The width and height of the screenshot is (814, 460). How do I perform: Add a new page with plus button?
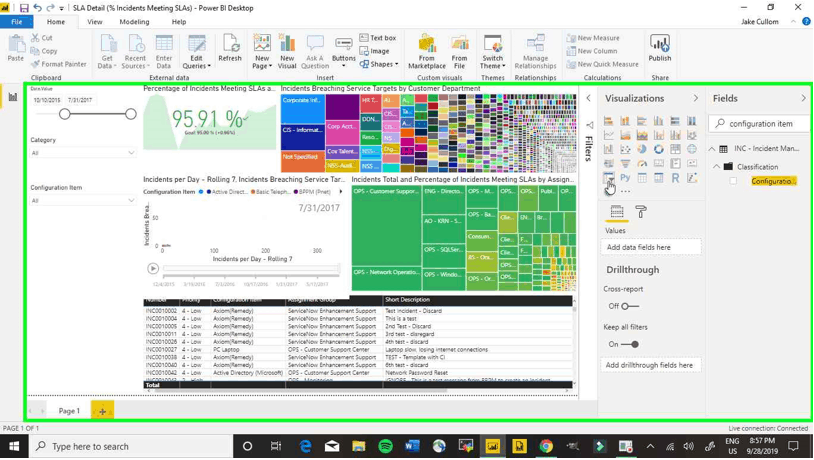102,411
